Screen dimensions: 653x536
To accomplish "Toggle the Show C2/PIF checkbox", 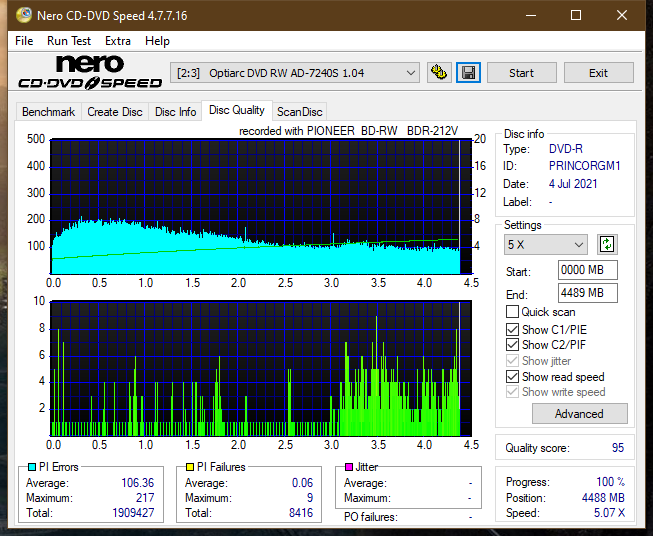I will pyautogui.click(x=512, y=344).
